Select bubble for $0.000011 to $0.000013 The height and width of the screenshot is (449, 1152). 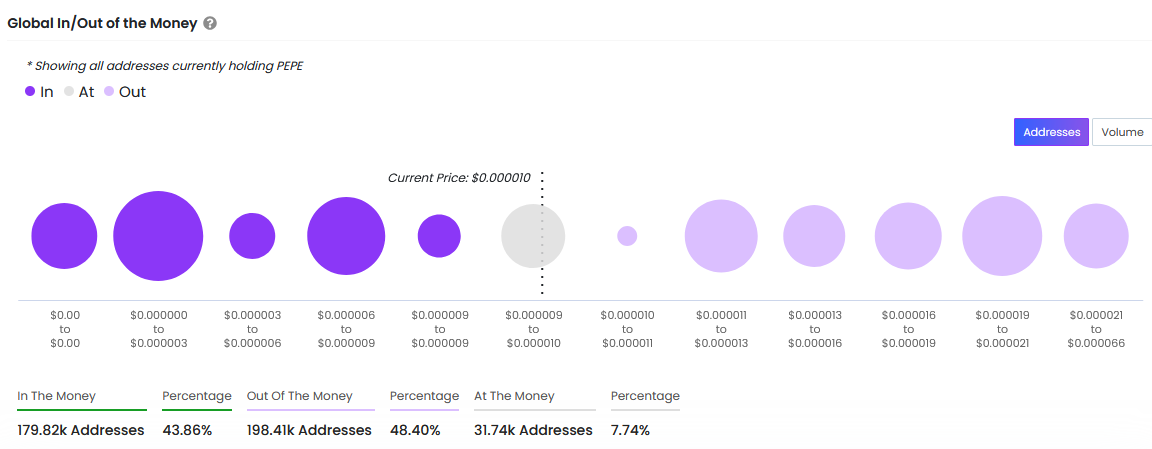click(721, 236)
